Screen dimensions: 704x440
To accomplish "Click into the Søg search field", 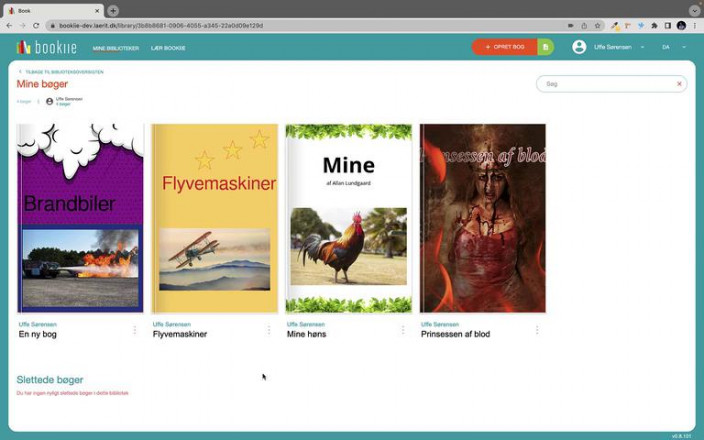I will click(x=605, y=84).
